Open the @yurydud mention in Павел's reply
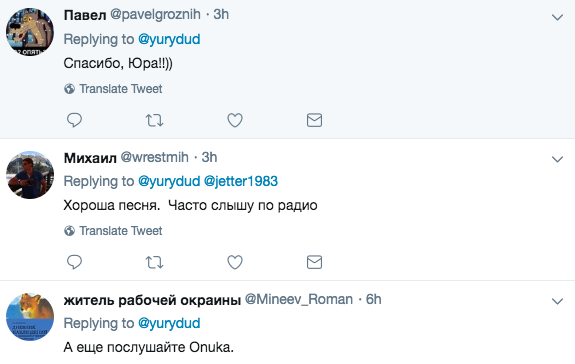Screen dimensions: 575x364 [169, 39]
